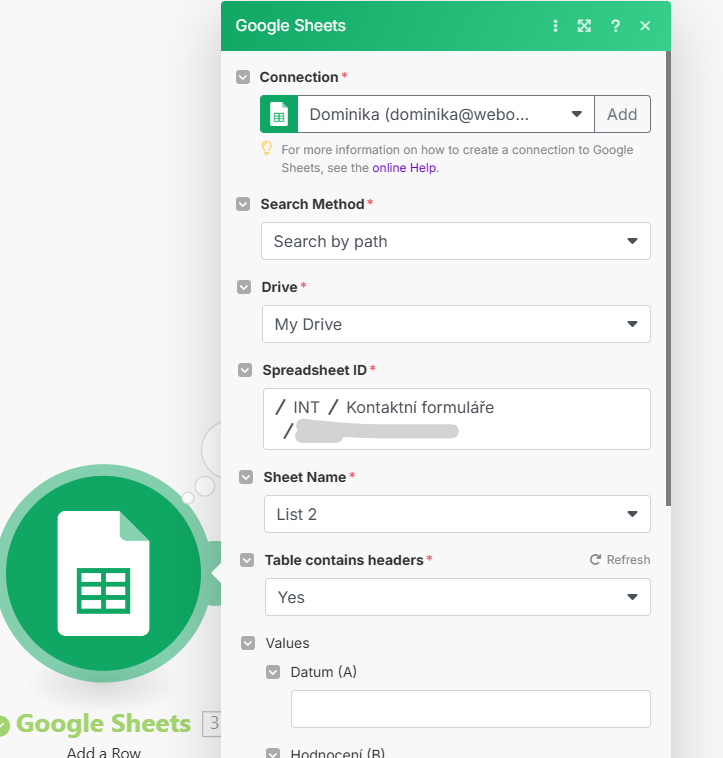Click the lightbulb hint icon
The image size is (723, 758).
pos(266,148)
